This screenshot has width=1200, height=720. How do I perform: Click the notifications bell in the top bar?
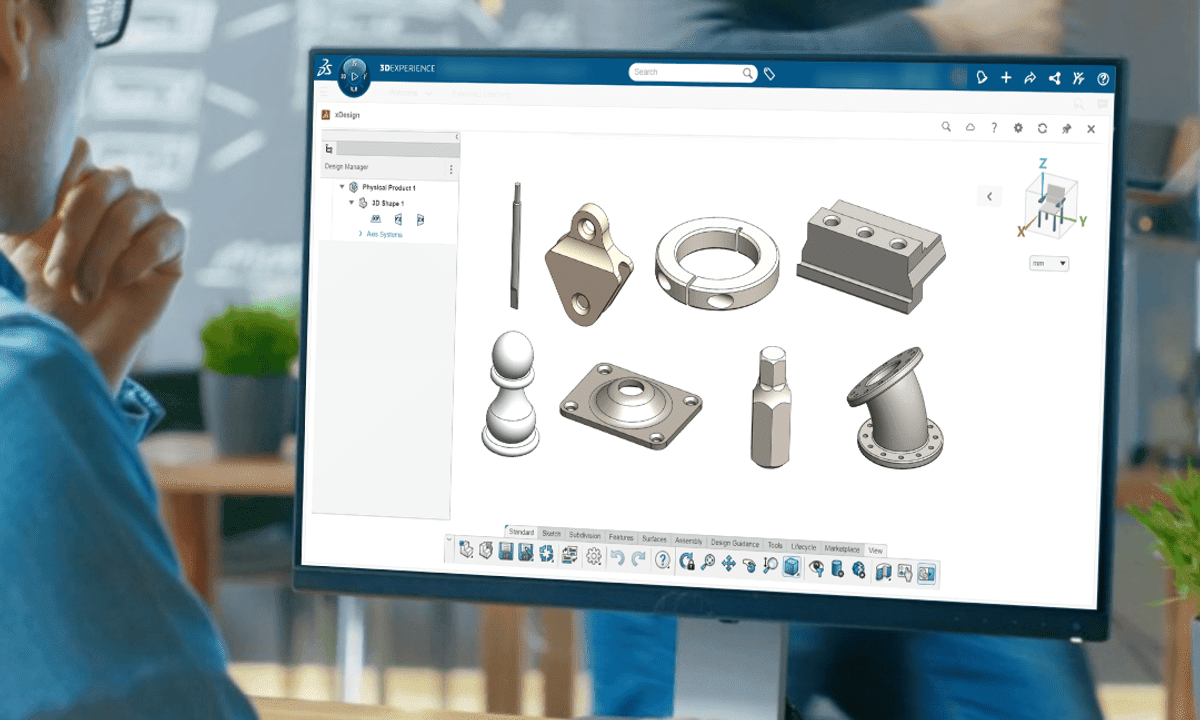point(981,76)
